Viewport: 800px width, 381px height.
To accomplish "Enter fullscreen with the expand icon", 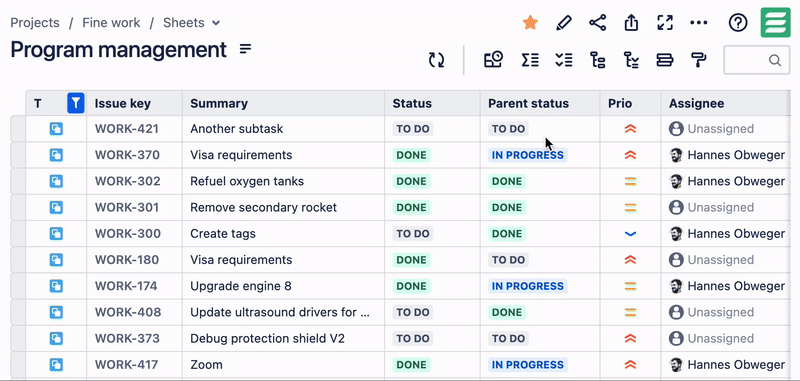I will pos(665,22).
